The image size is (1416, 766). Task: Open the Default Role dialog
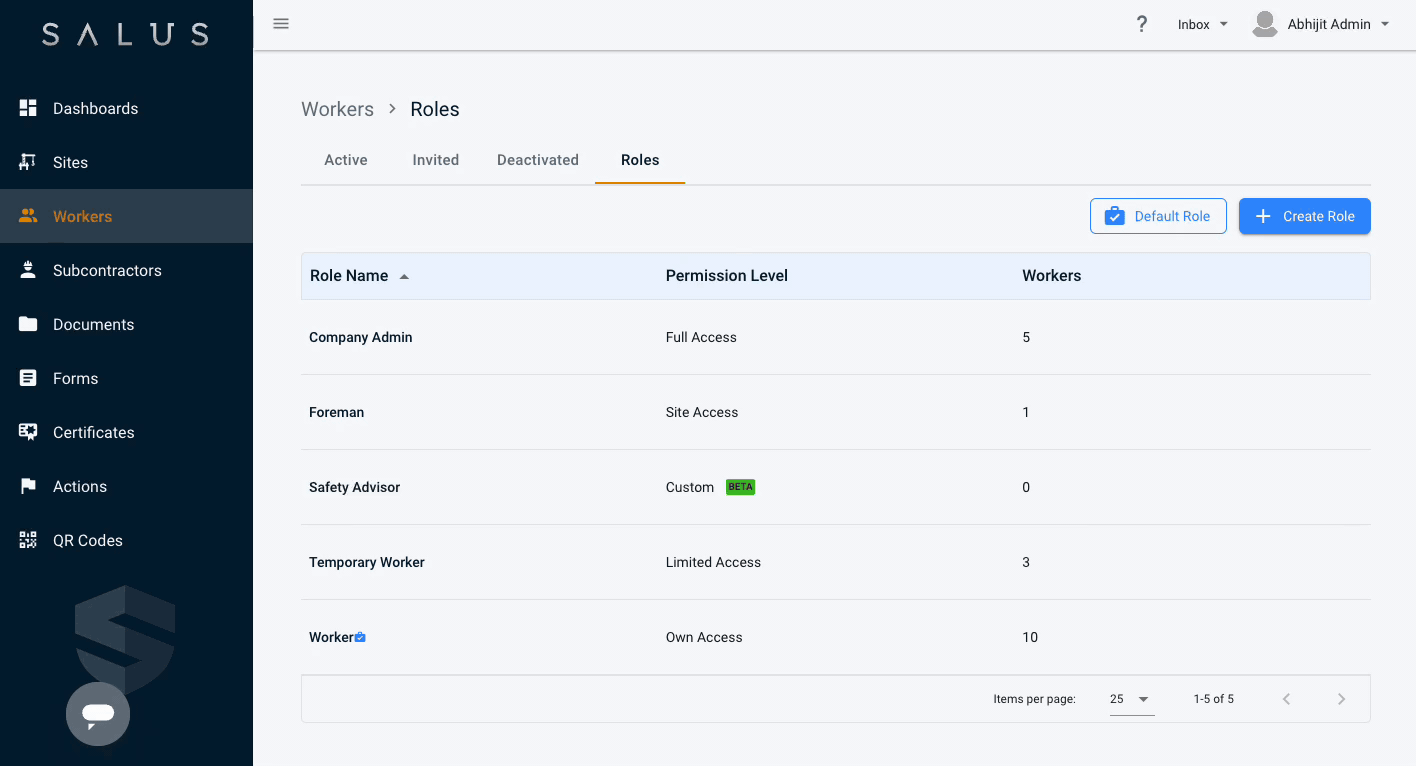tap(1158, 216)
